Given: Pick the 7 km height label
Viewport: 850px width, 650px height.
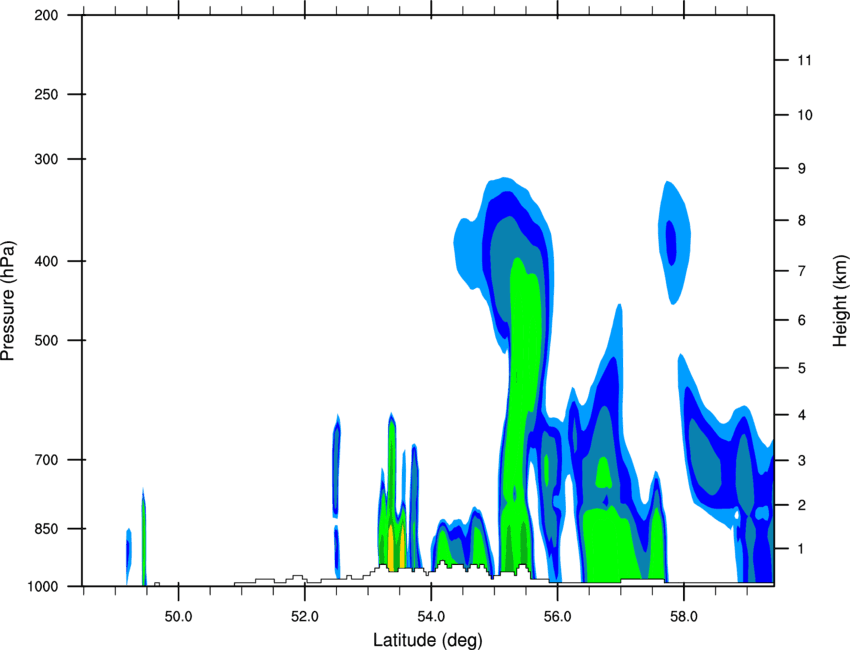Looking at the screenshot, I should coord(802,271).
